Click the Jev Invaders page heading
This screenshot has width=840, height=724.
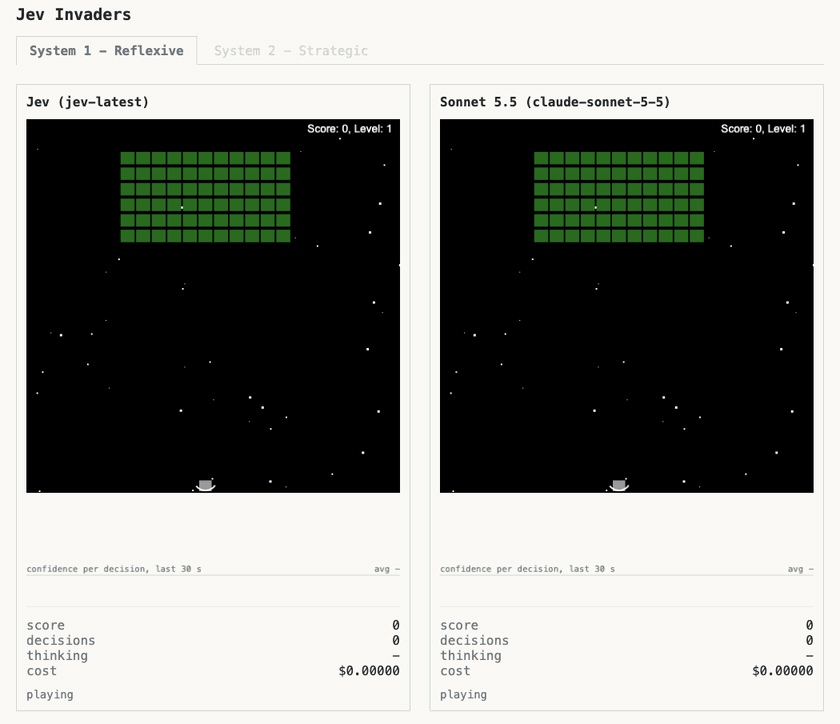tap(73, 14)
